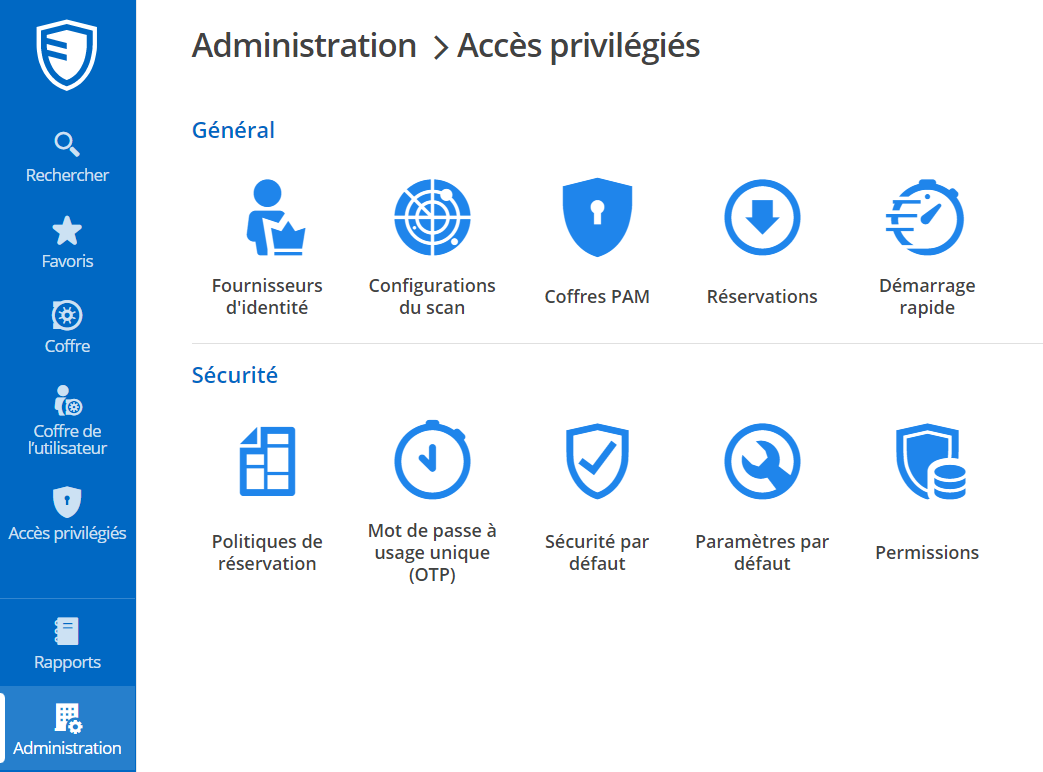
Task: Click the Coffres PAM shield icon
Action: [x=597, y=218]
